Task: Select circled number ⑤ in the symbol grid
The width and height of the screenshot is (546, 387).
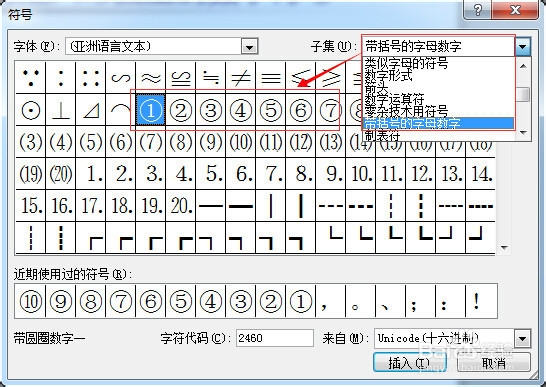Action: coord(271,110)
